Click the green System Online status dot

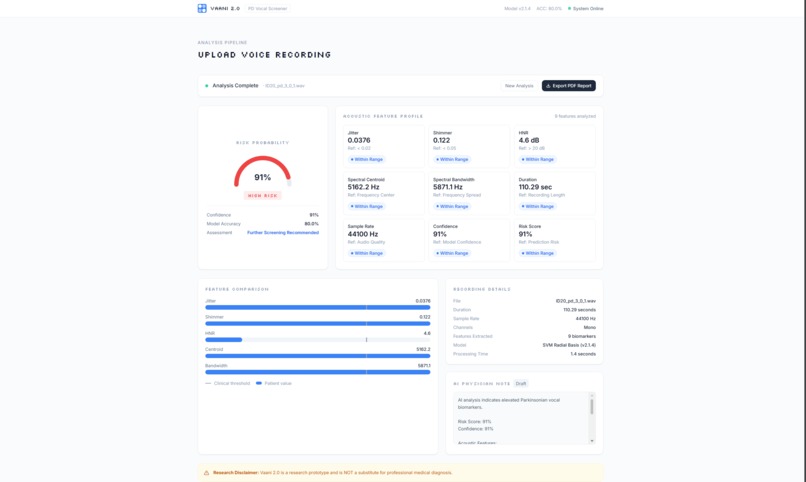click(x=569, y=9)
